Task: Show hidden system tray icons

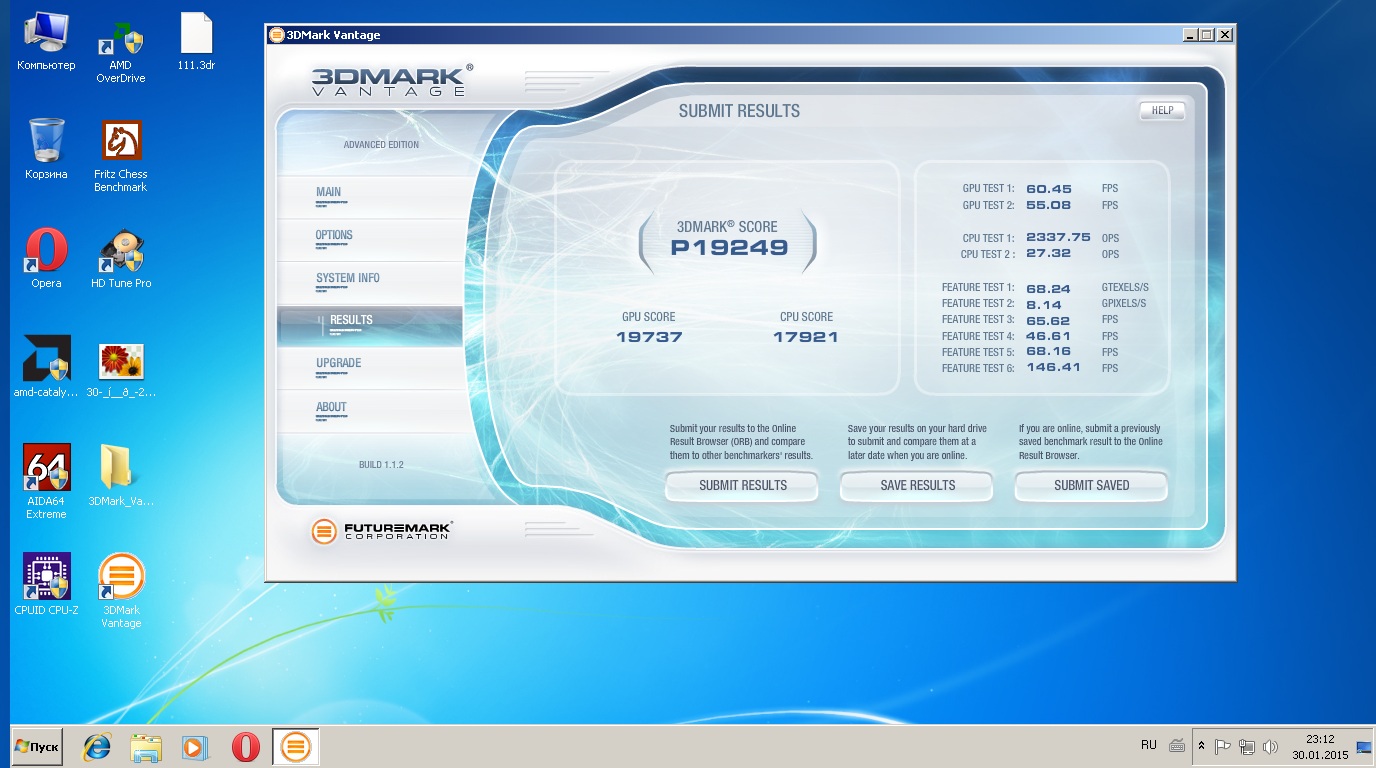Action: tap(1201, 747)
